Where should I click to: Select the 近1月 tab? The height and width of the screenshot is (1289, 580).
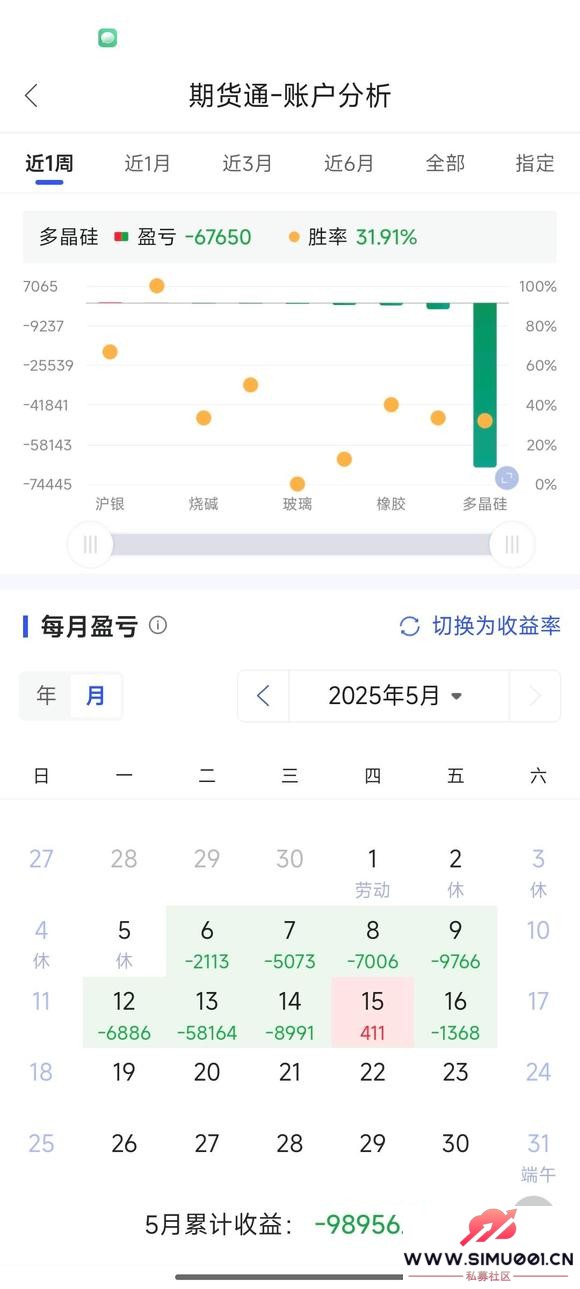[x=147, y=164]
